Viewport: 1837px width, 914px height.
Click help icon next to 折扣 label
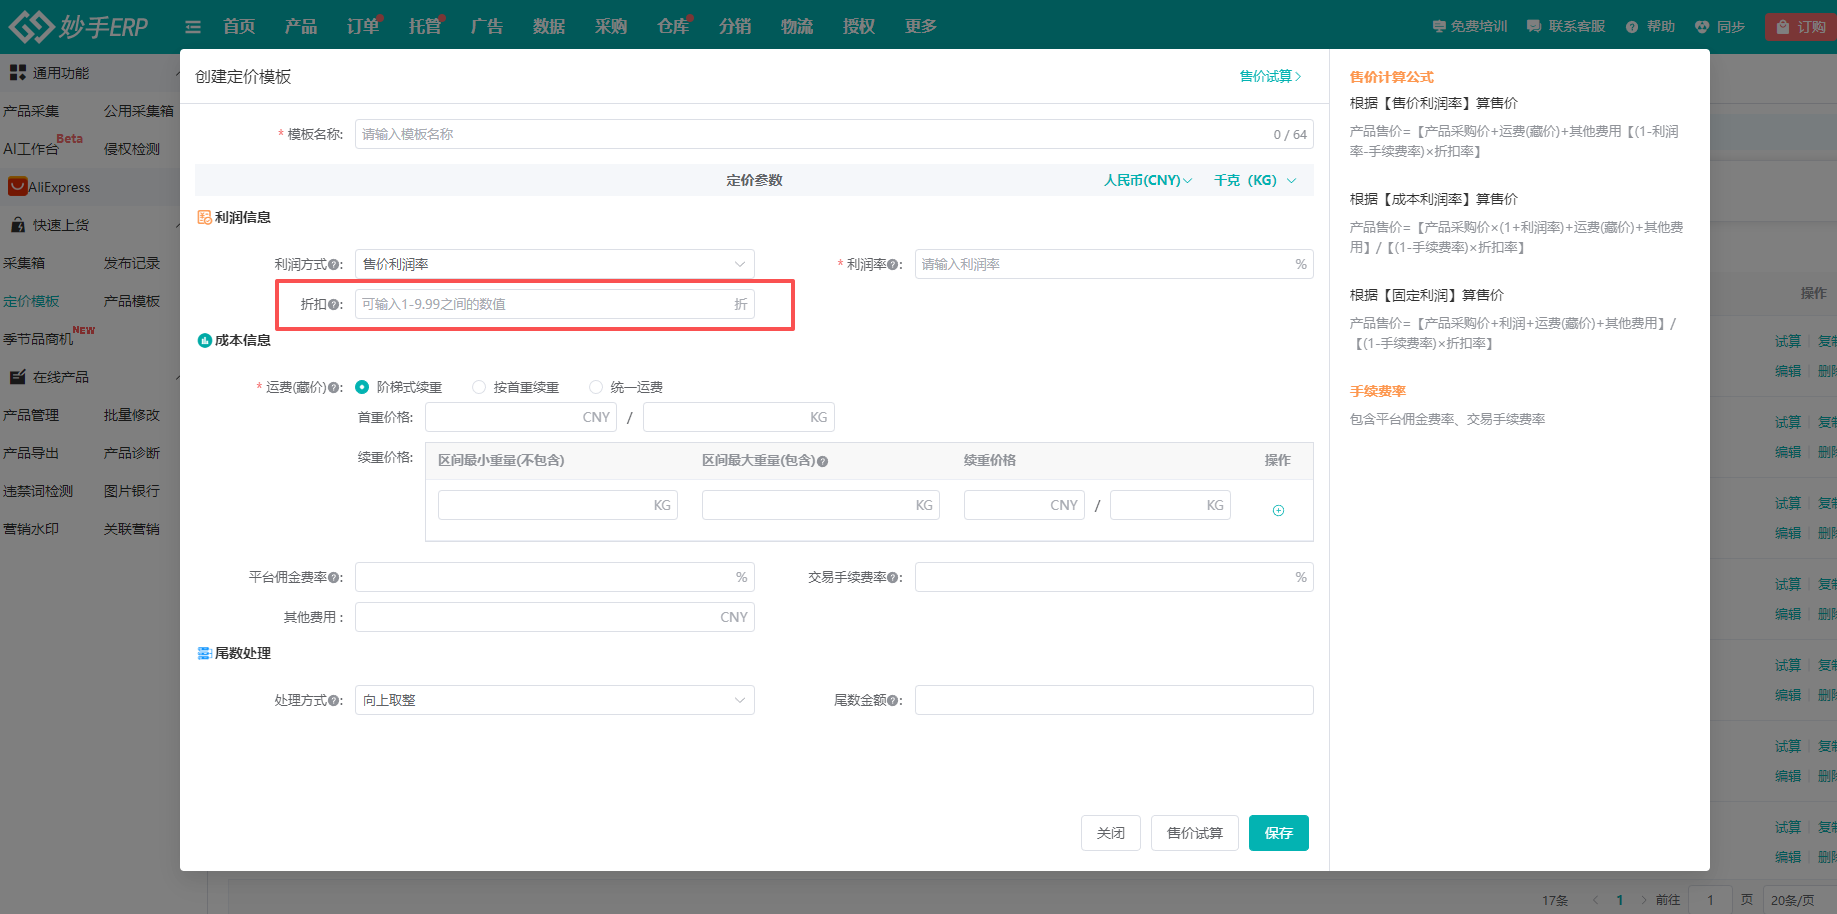coord(334,305)
